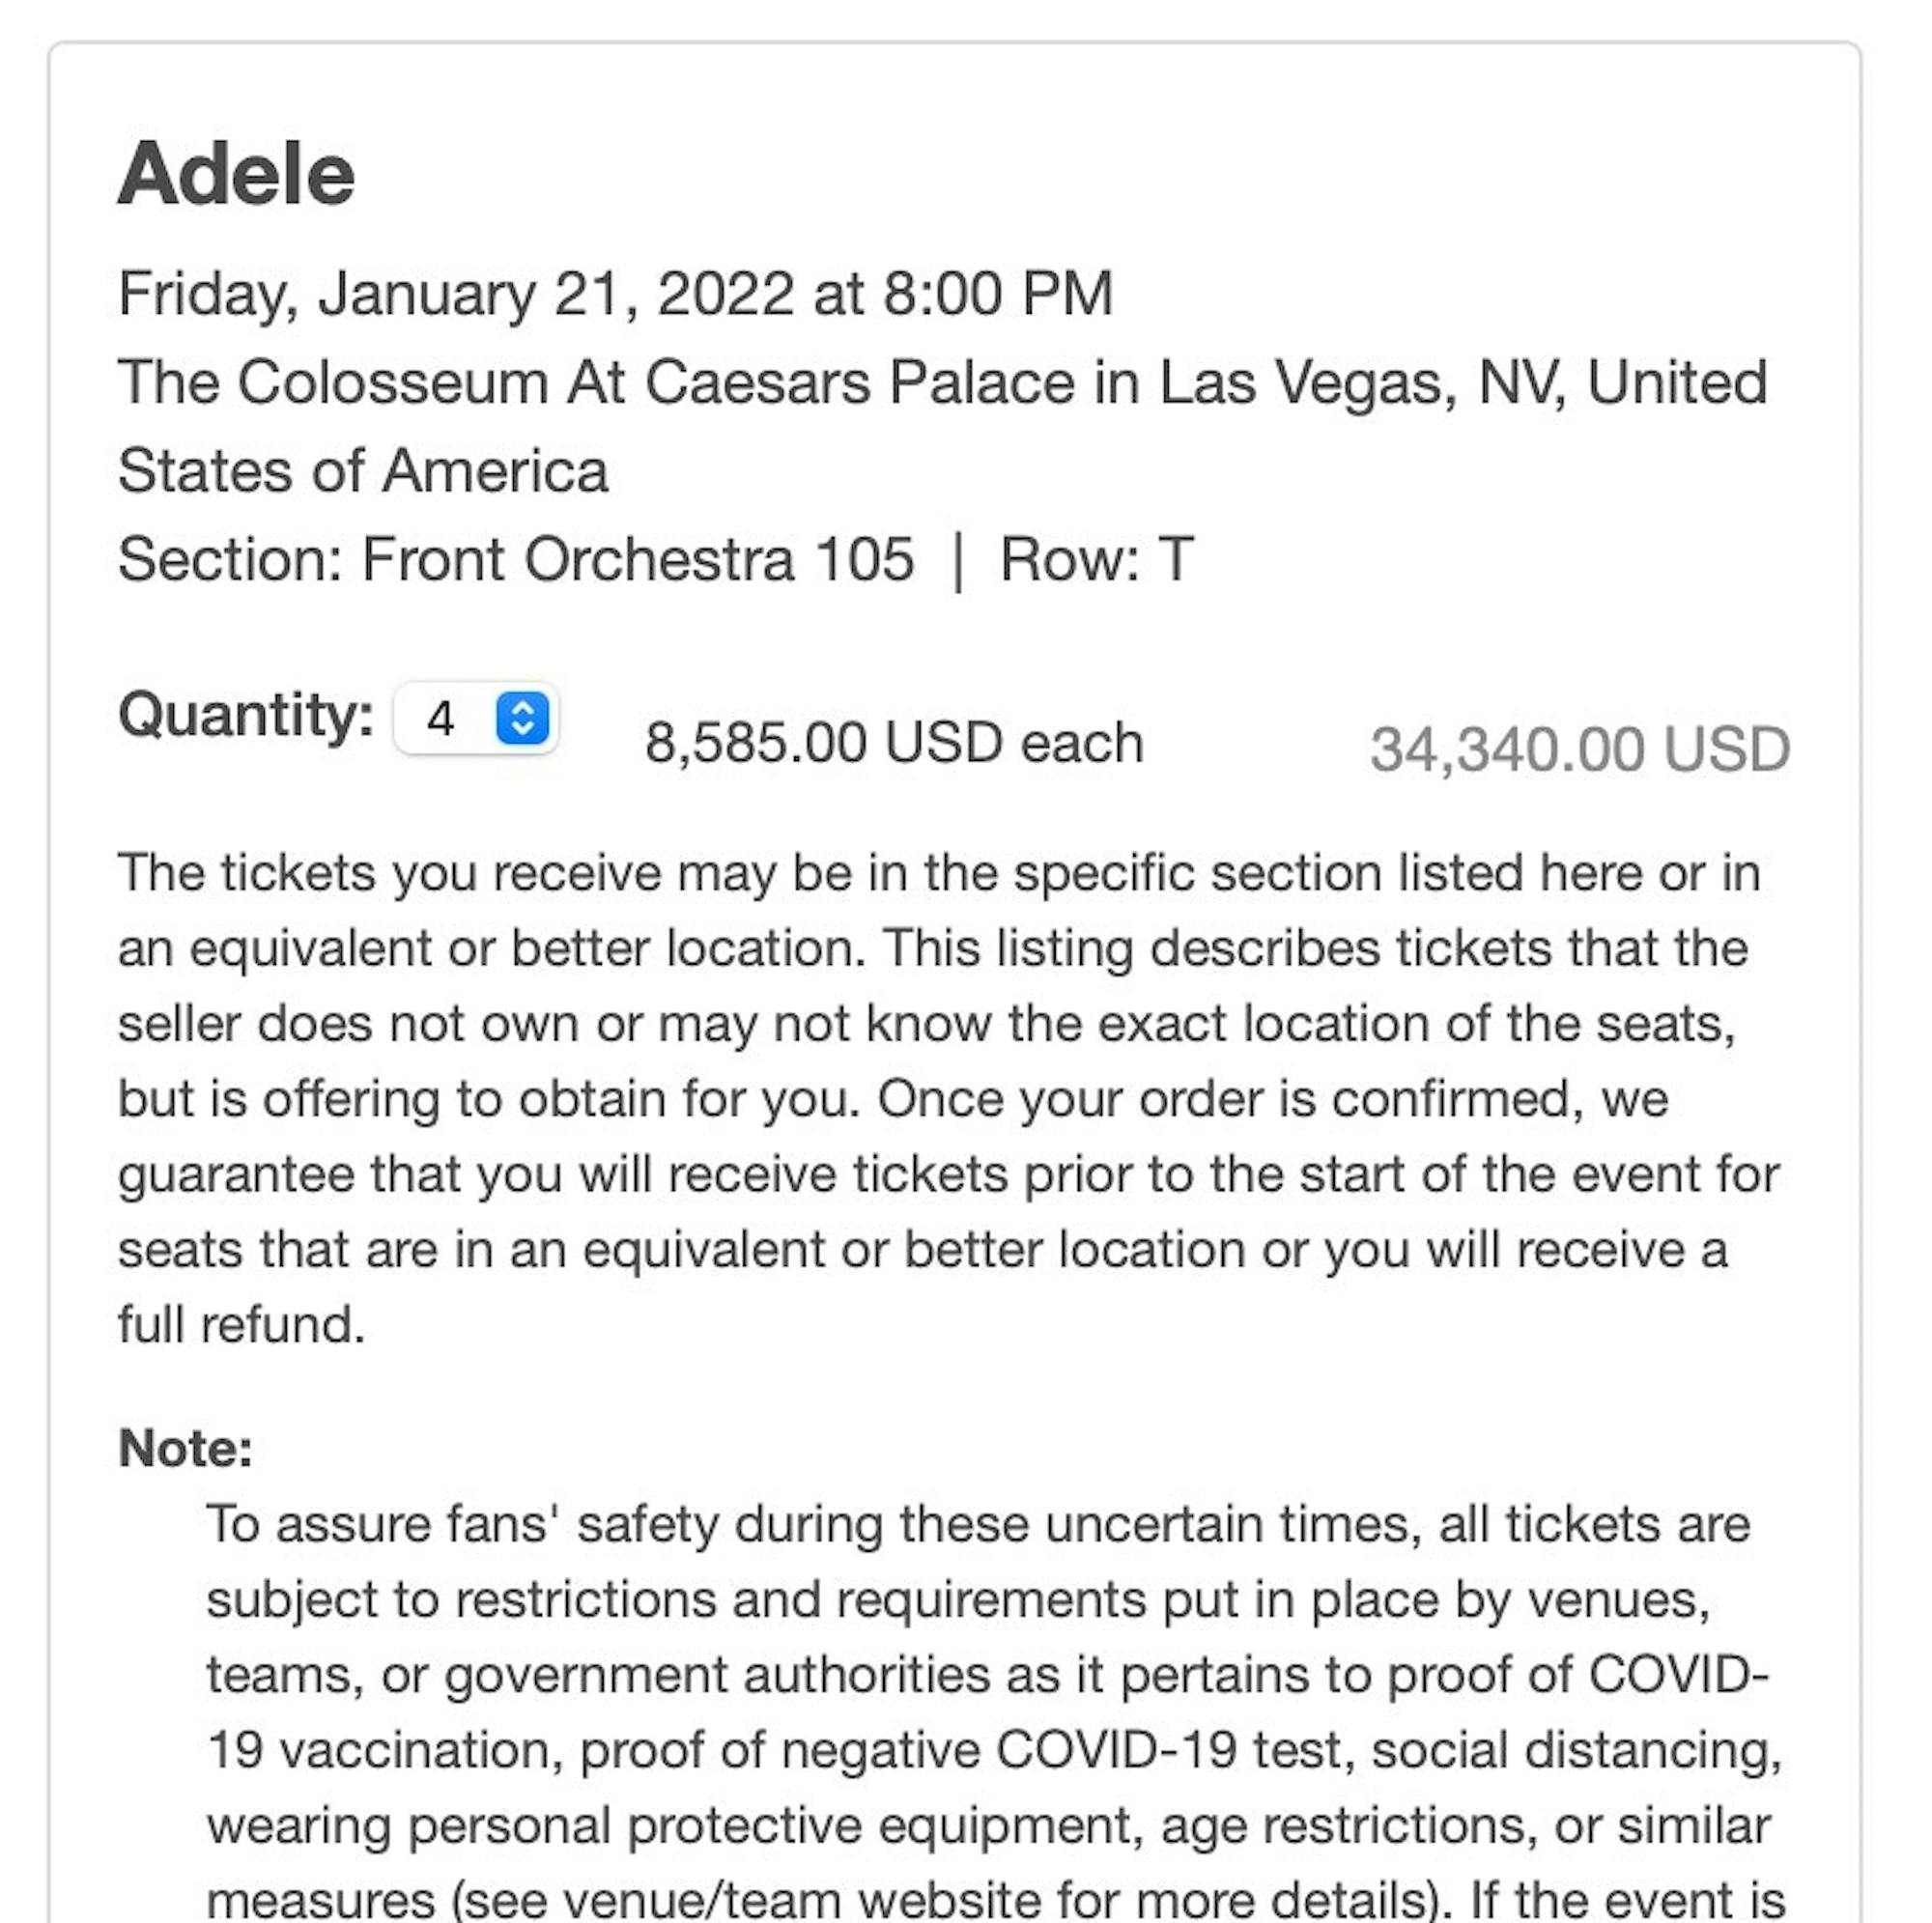Select the Row: T label
The image size is (1932, 1923).
pos(1095,558)
